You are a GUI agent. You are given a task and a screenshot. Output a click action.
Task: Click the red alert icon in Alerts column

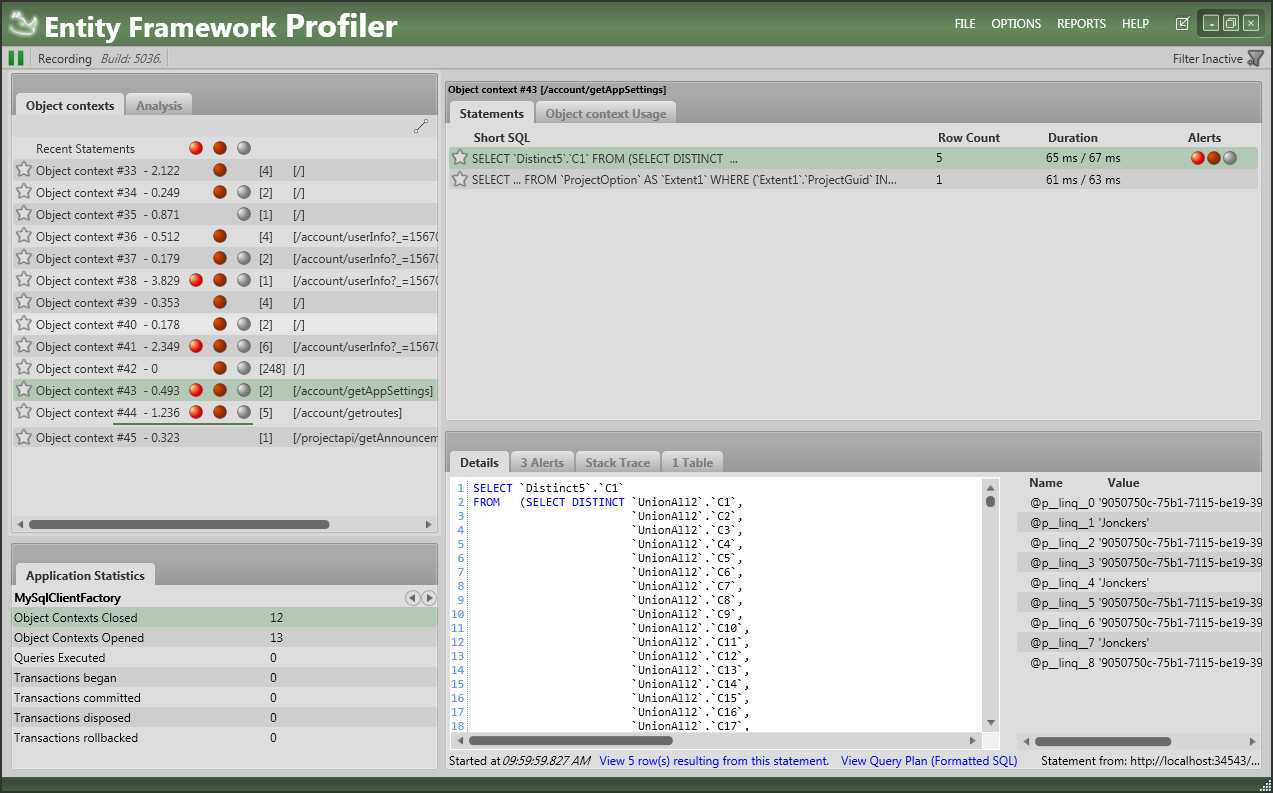tap(1198, 158)
